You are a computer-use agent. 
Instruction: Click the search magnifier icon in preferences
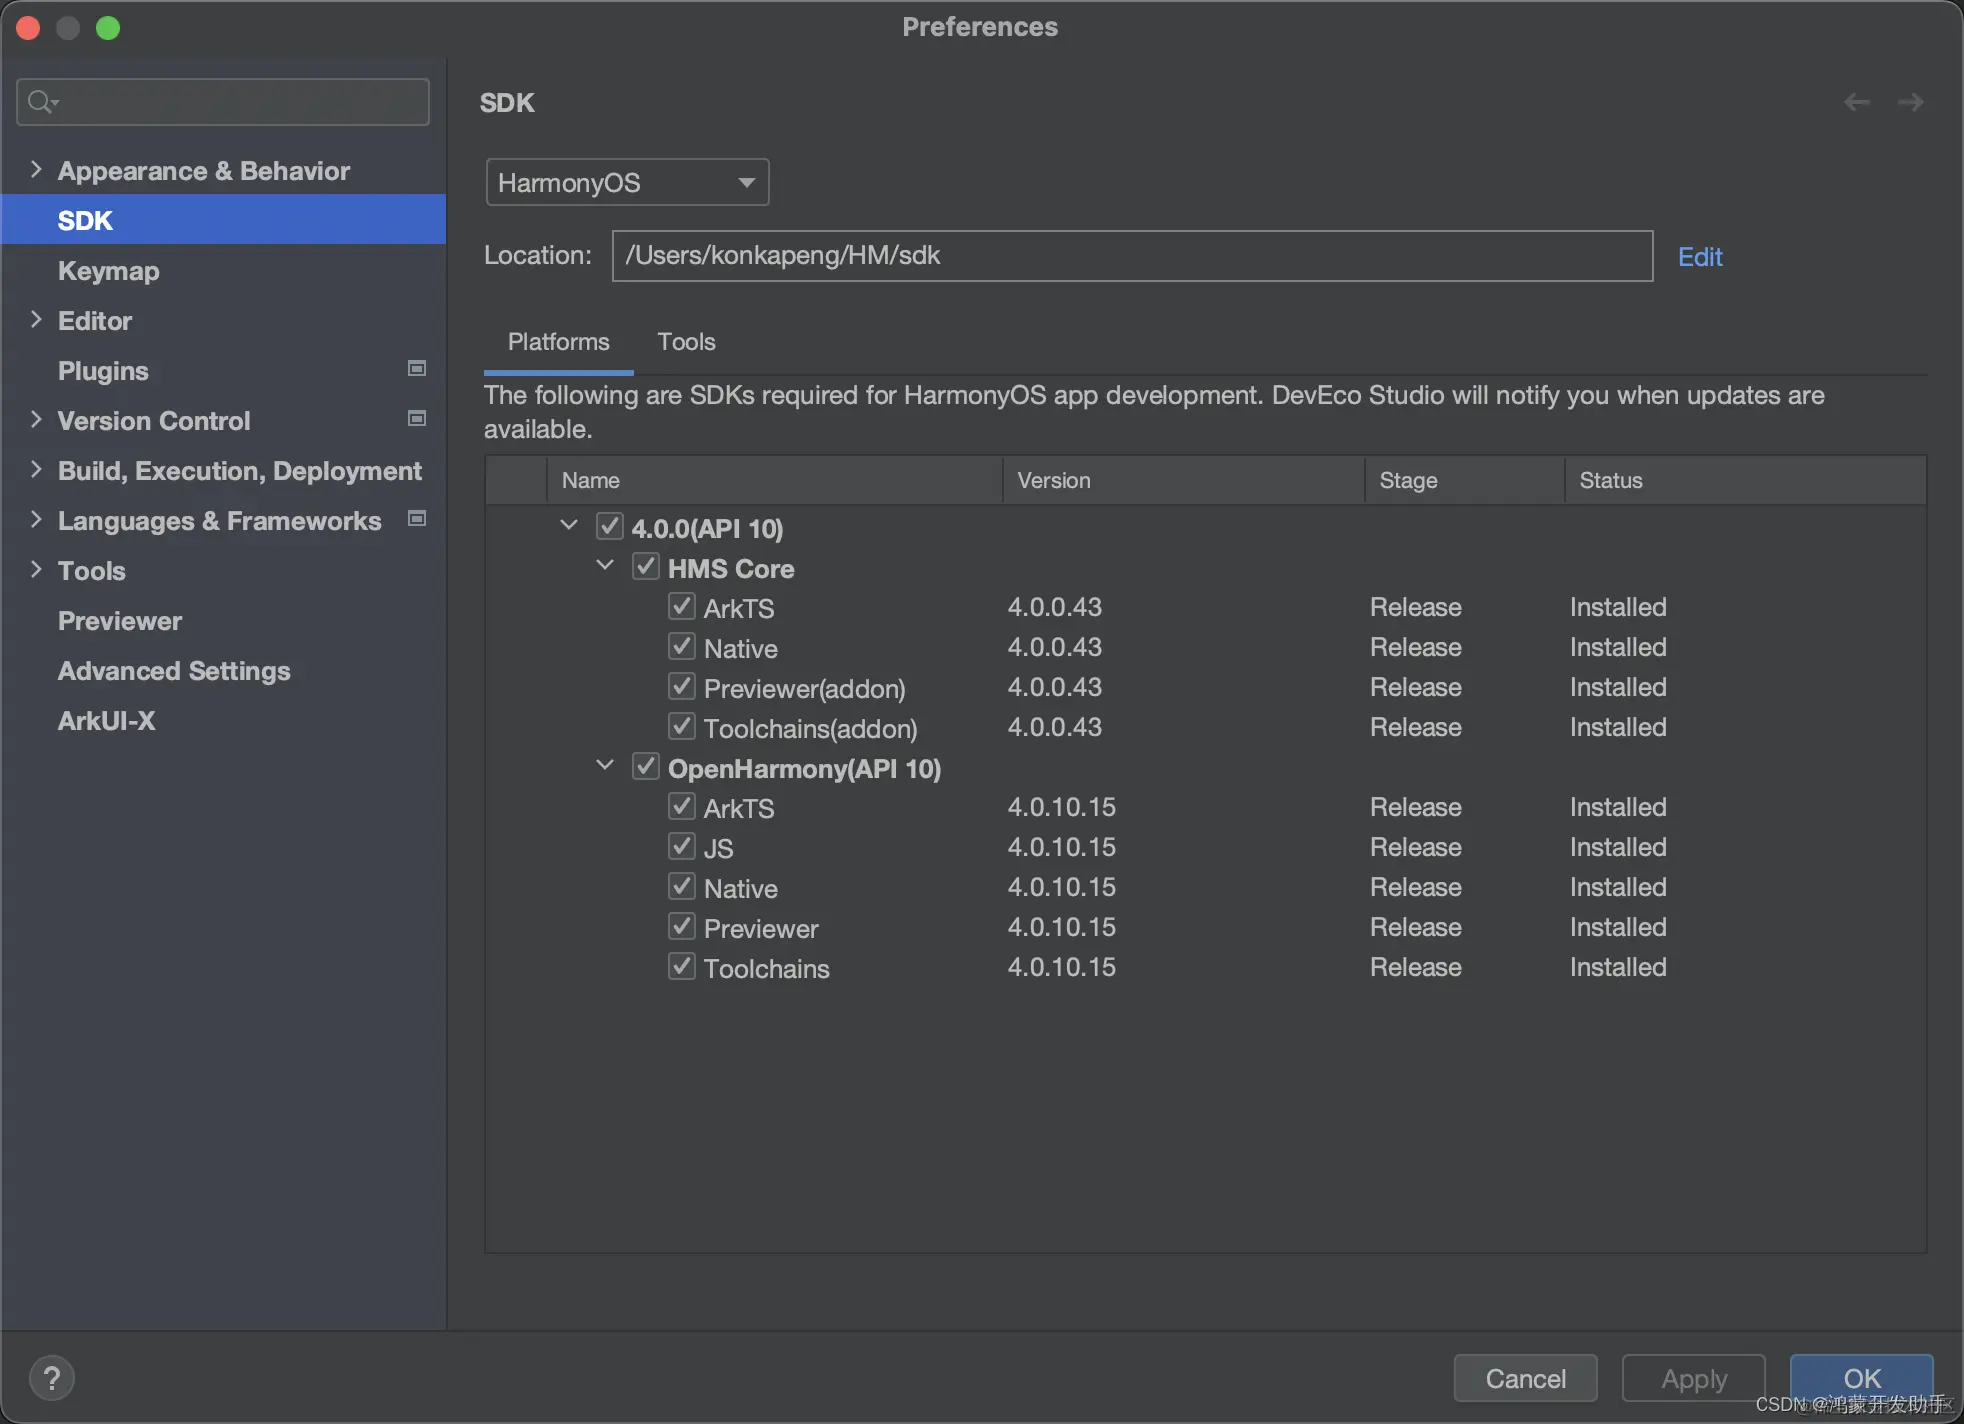42,102
